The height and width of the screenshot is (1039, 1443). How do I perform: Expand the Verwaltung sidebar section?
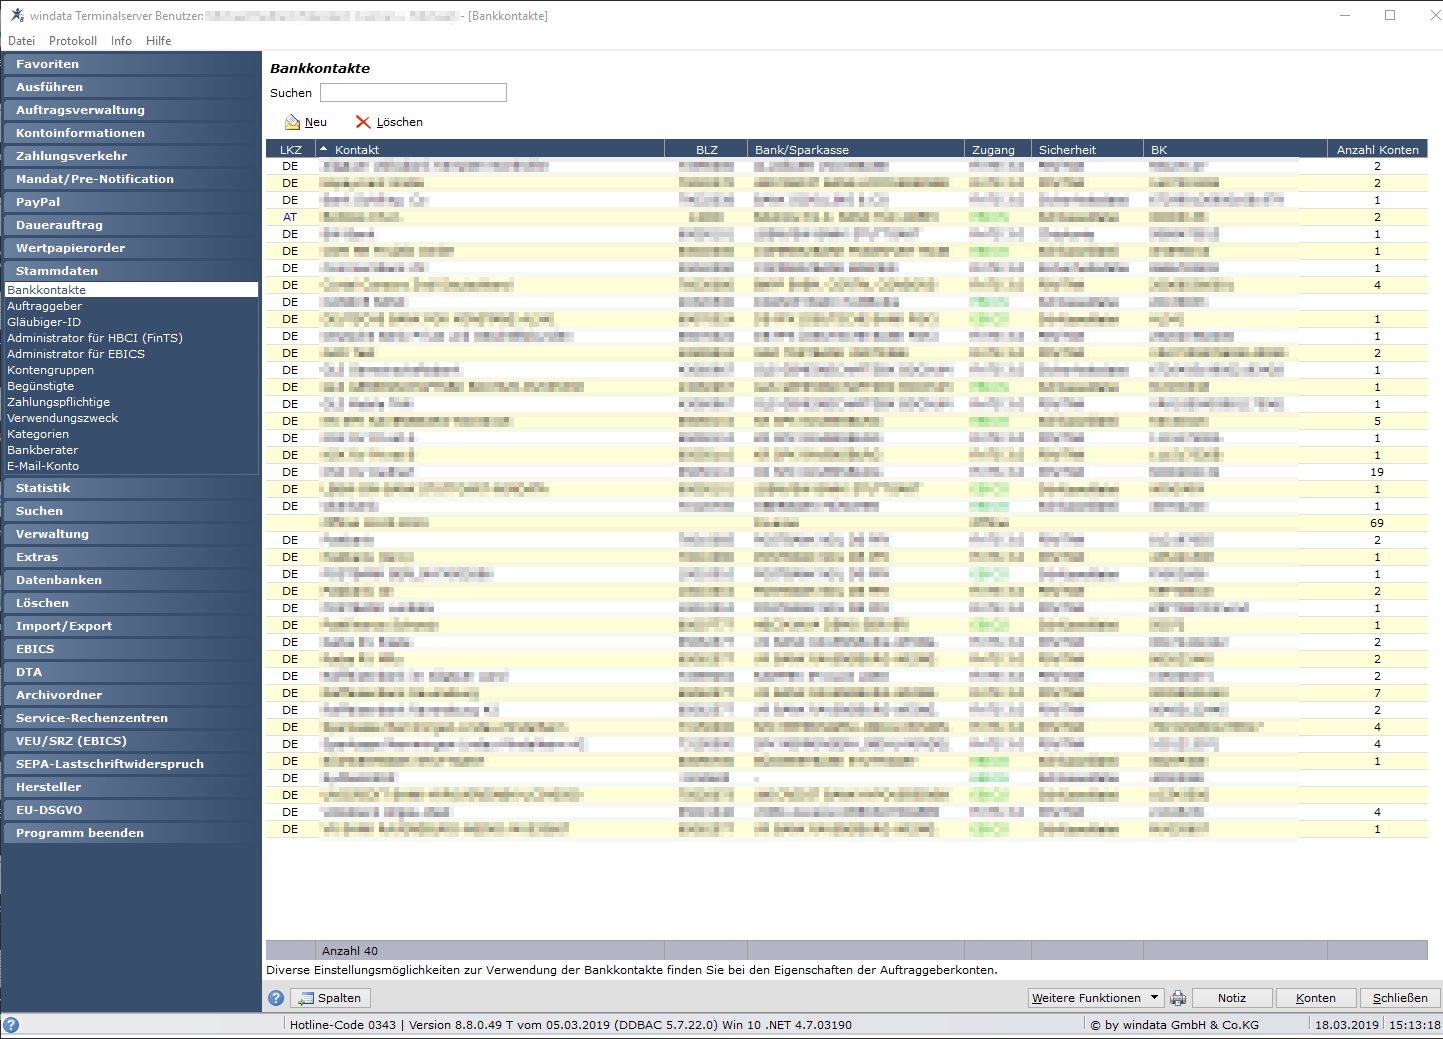coord(131,534)
